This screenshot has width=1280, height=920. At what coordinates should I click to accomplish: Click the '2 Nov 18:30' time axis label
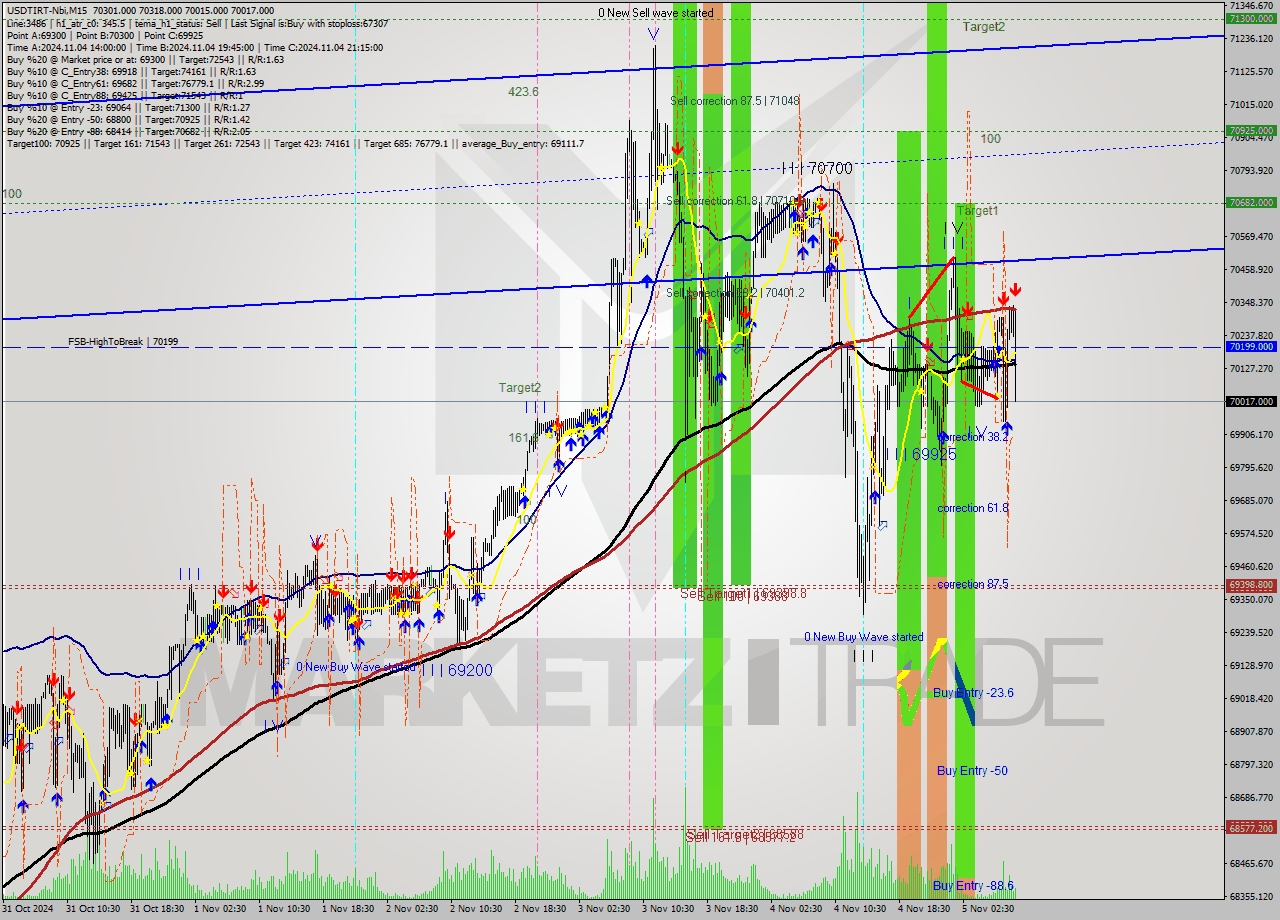pos(541,909)
